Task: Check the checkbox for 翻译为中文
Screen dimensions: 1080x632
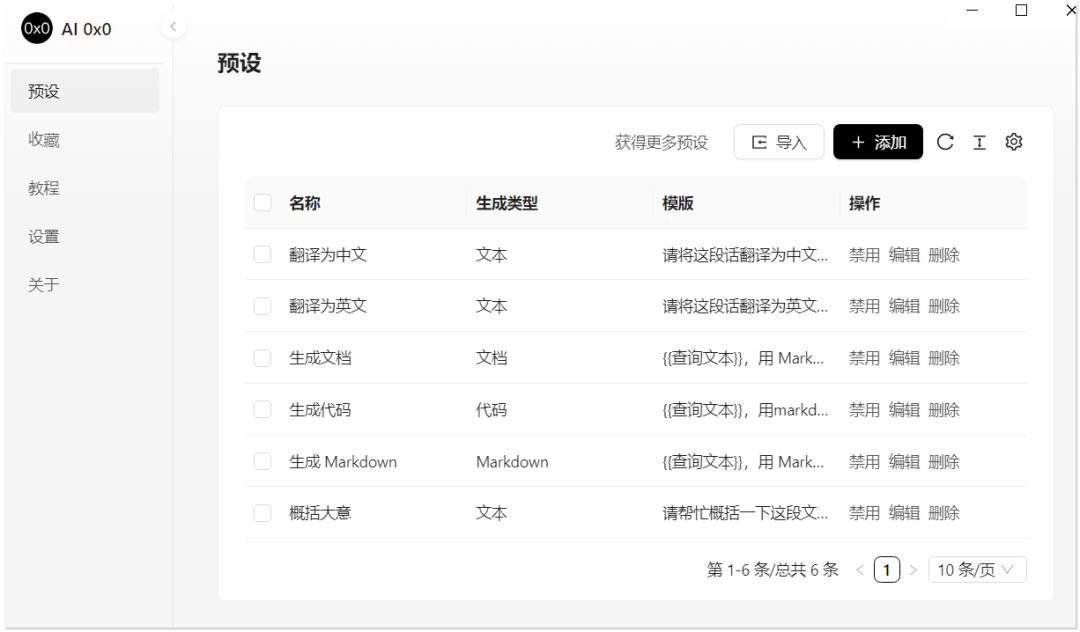Action: [262, 254]
